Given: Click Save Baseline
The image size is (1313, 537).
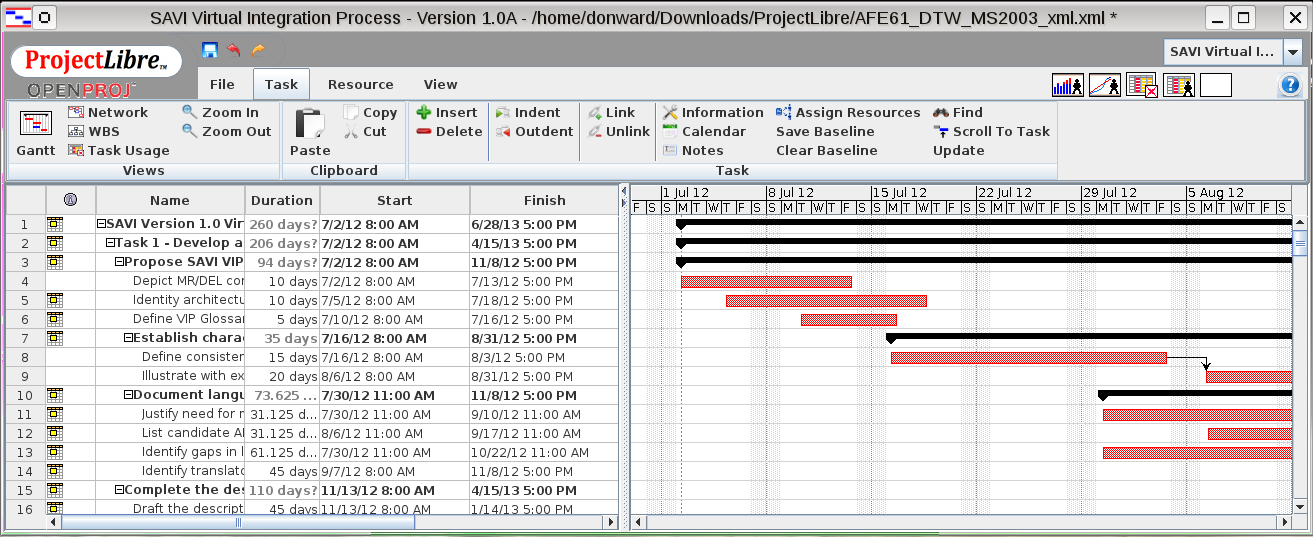Looking at the screenshot, I should [x=825, y=132].
